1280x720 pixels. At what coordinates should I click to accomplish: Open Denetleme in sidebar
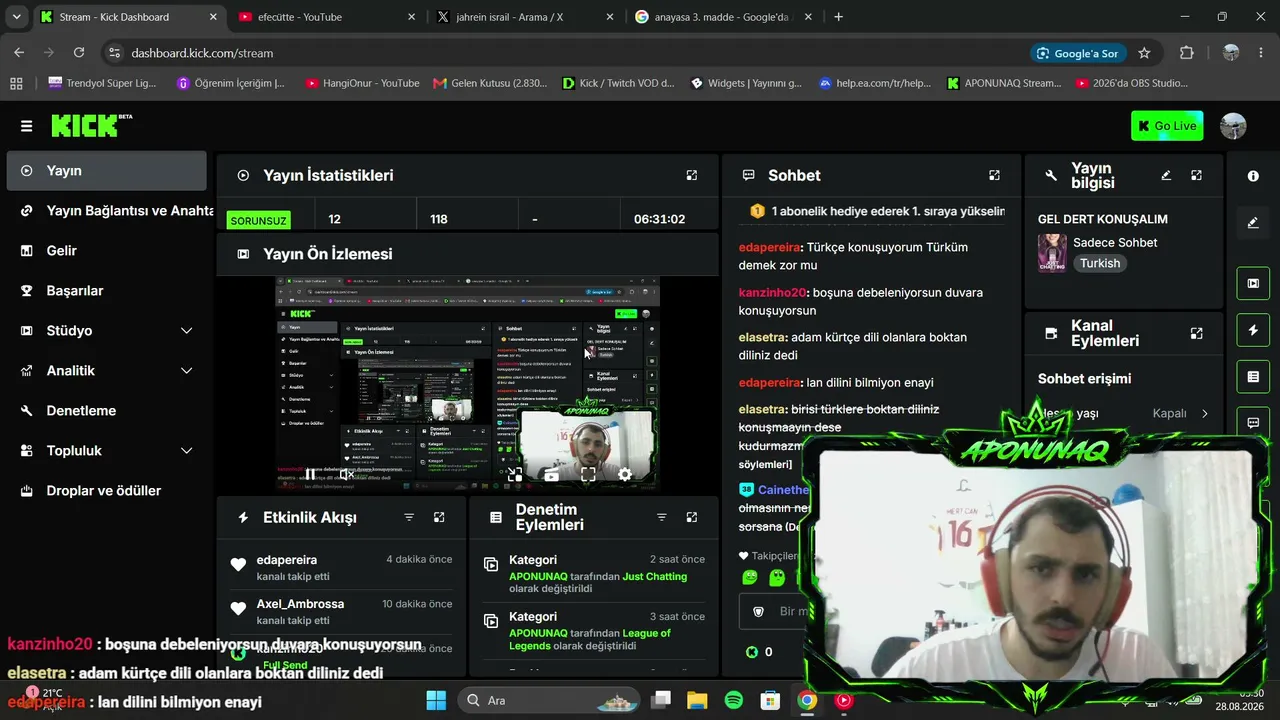tap(106, 411)
